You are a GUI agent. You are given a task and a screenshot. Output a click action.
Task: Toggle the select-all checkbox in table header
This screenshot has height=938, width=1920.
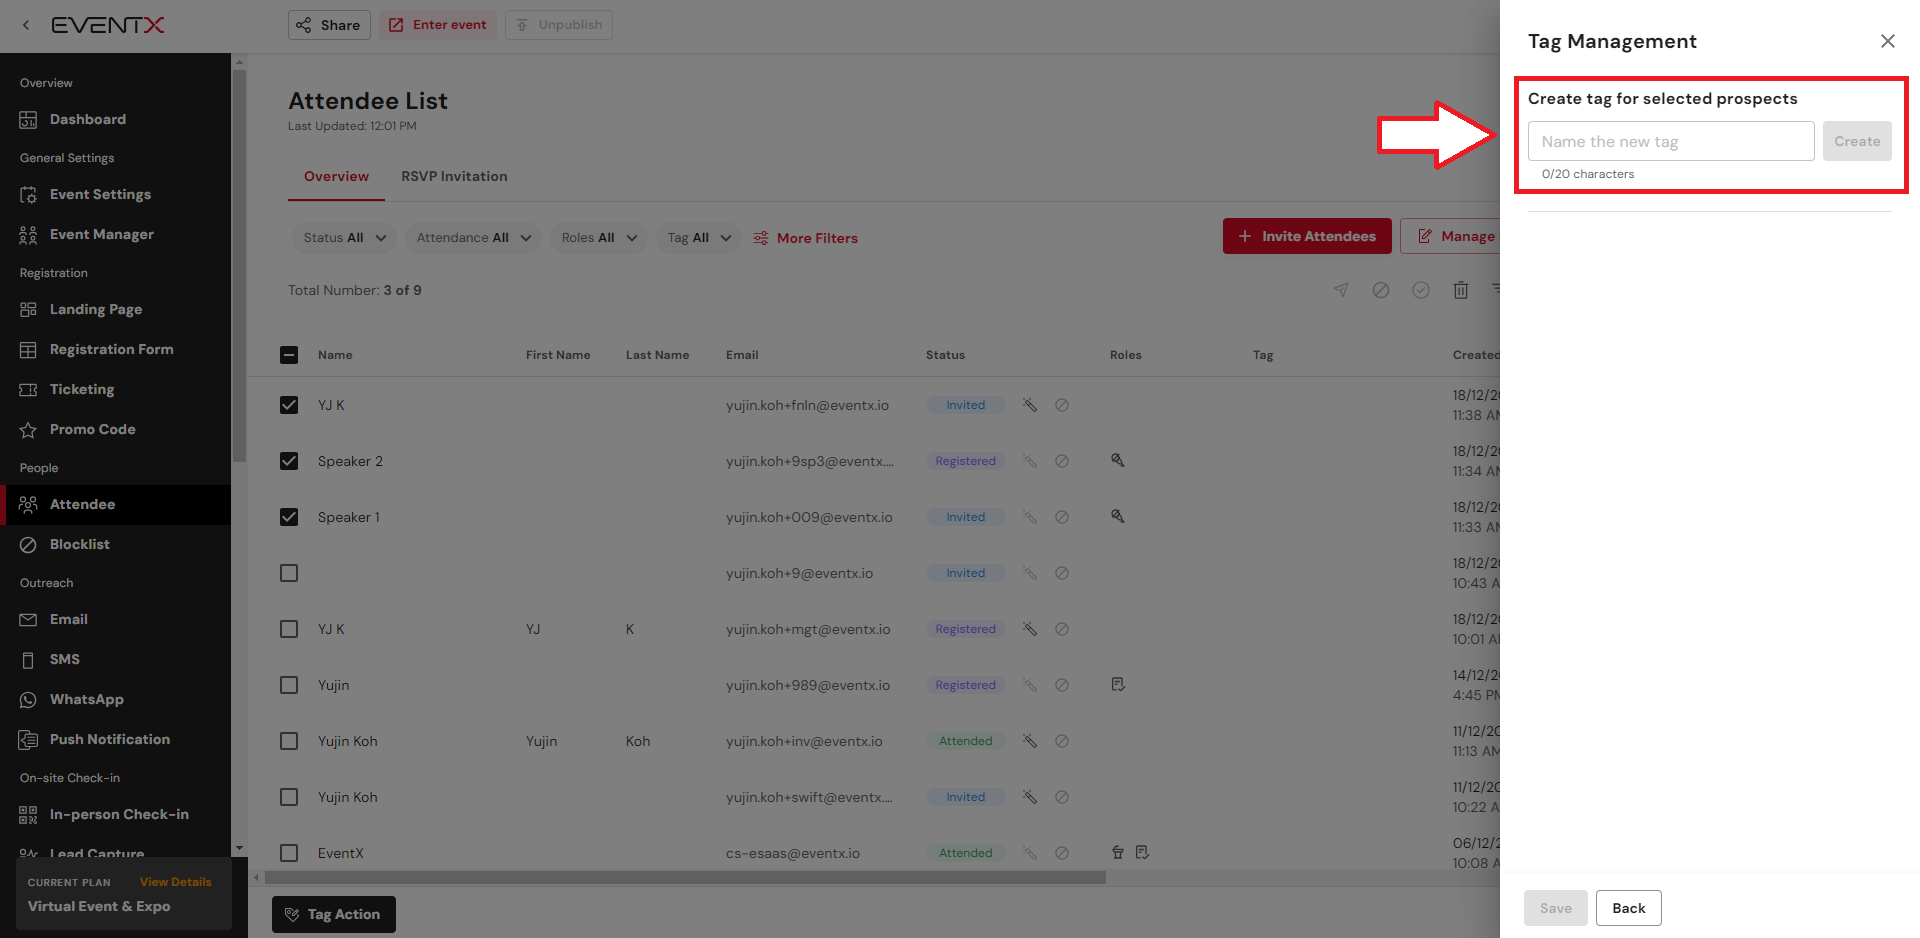289,355
